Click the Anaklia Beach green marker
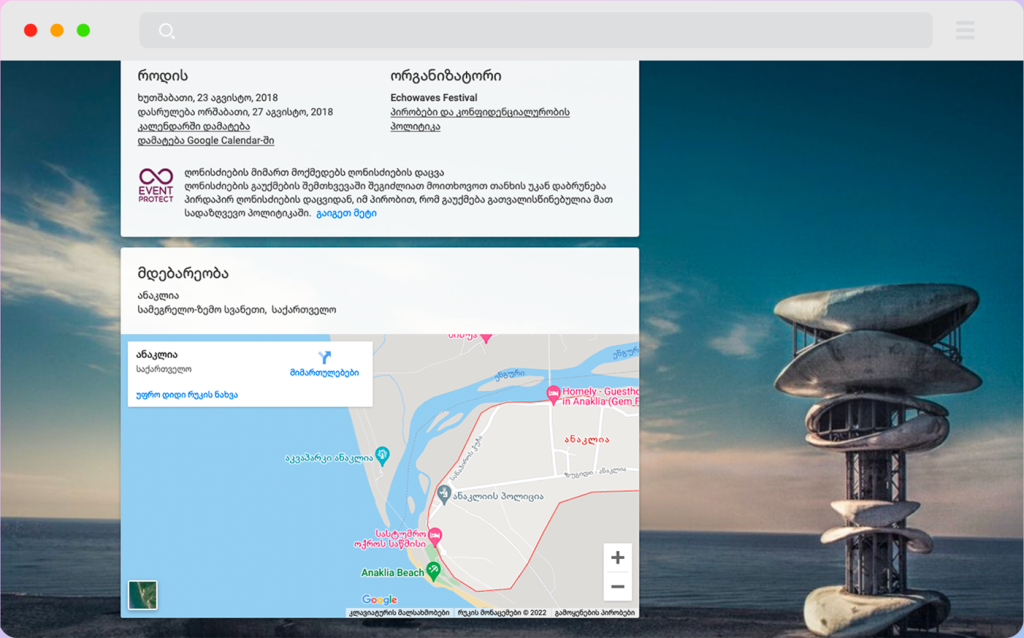The height and width of the screenshot is (638, 1024). 434,571
